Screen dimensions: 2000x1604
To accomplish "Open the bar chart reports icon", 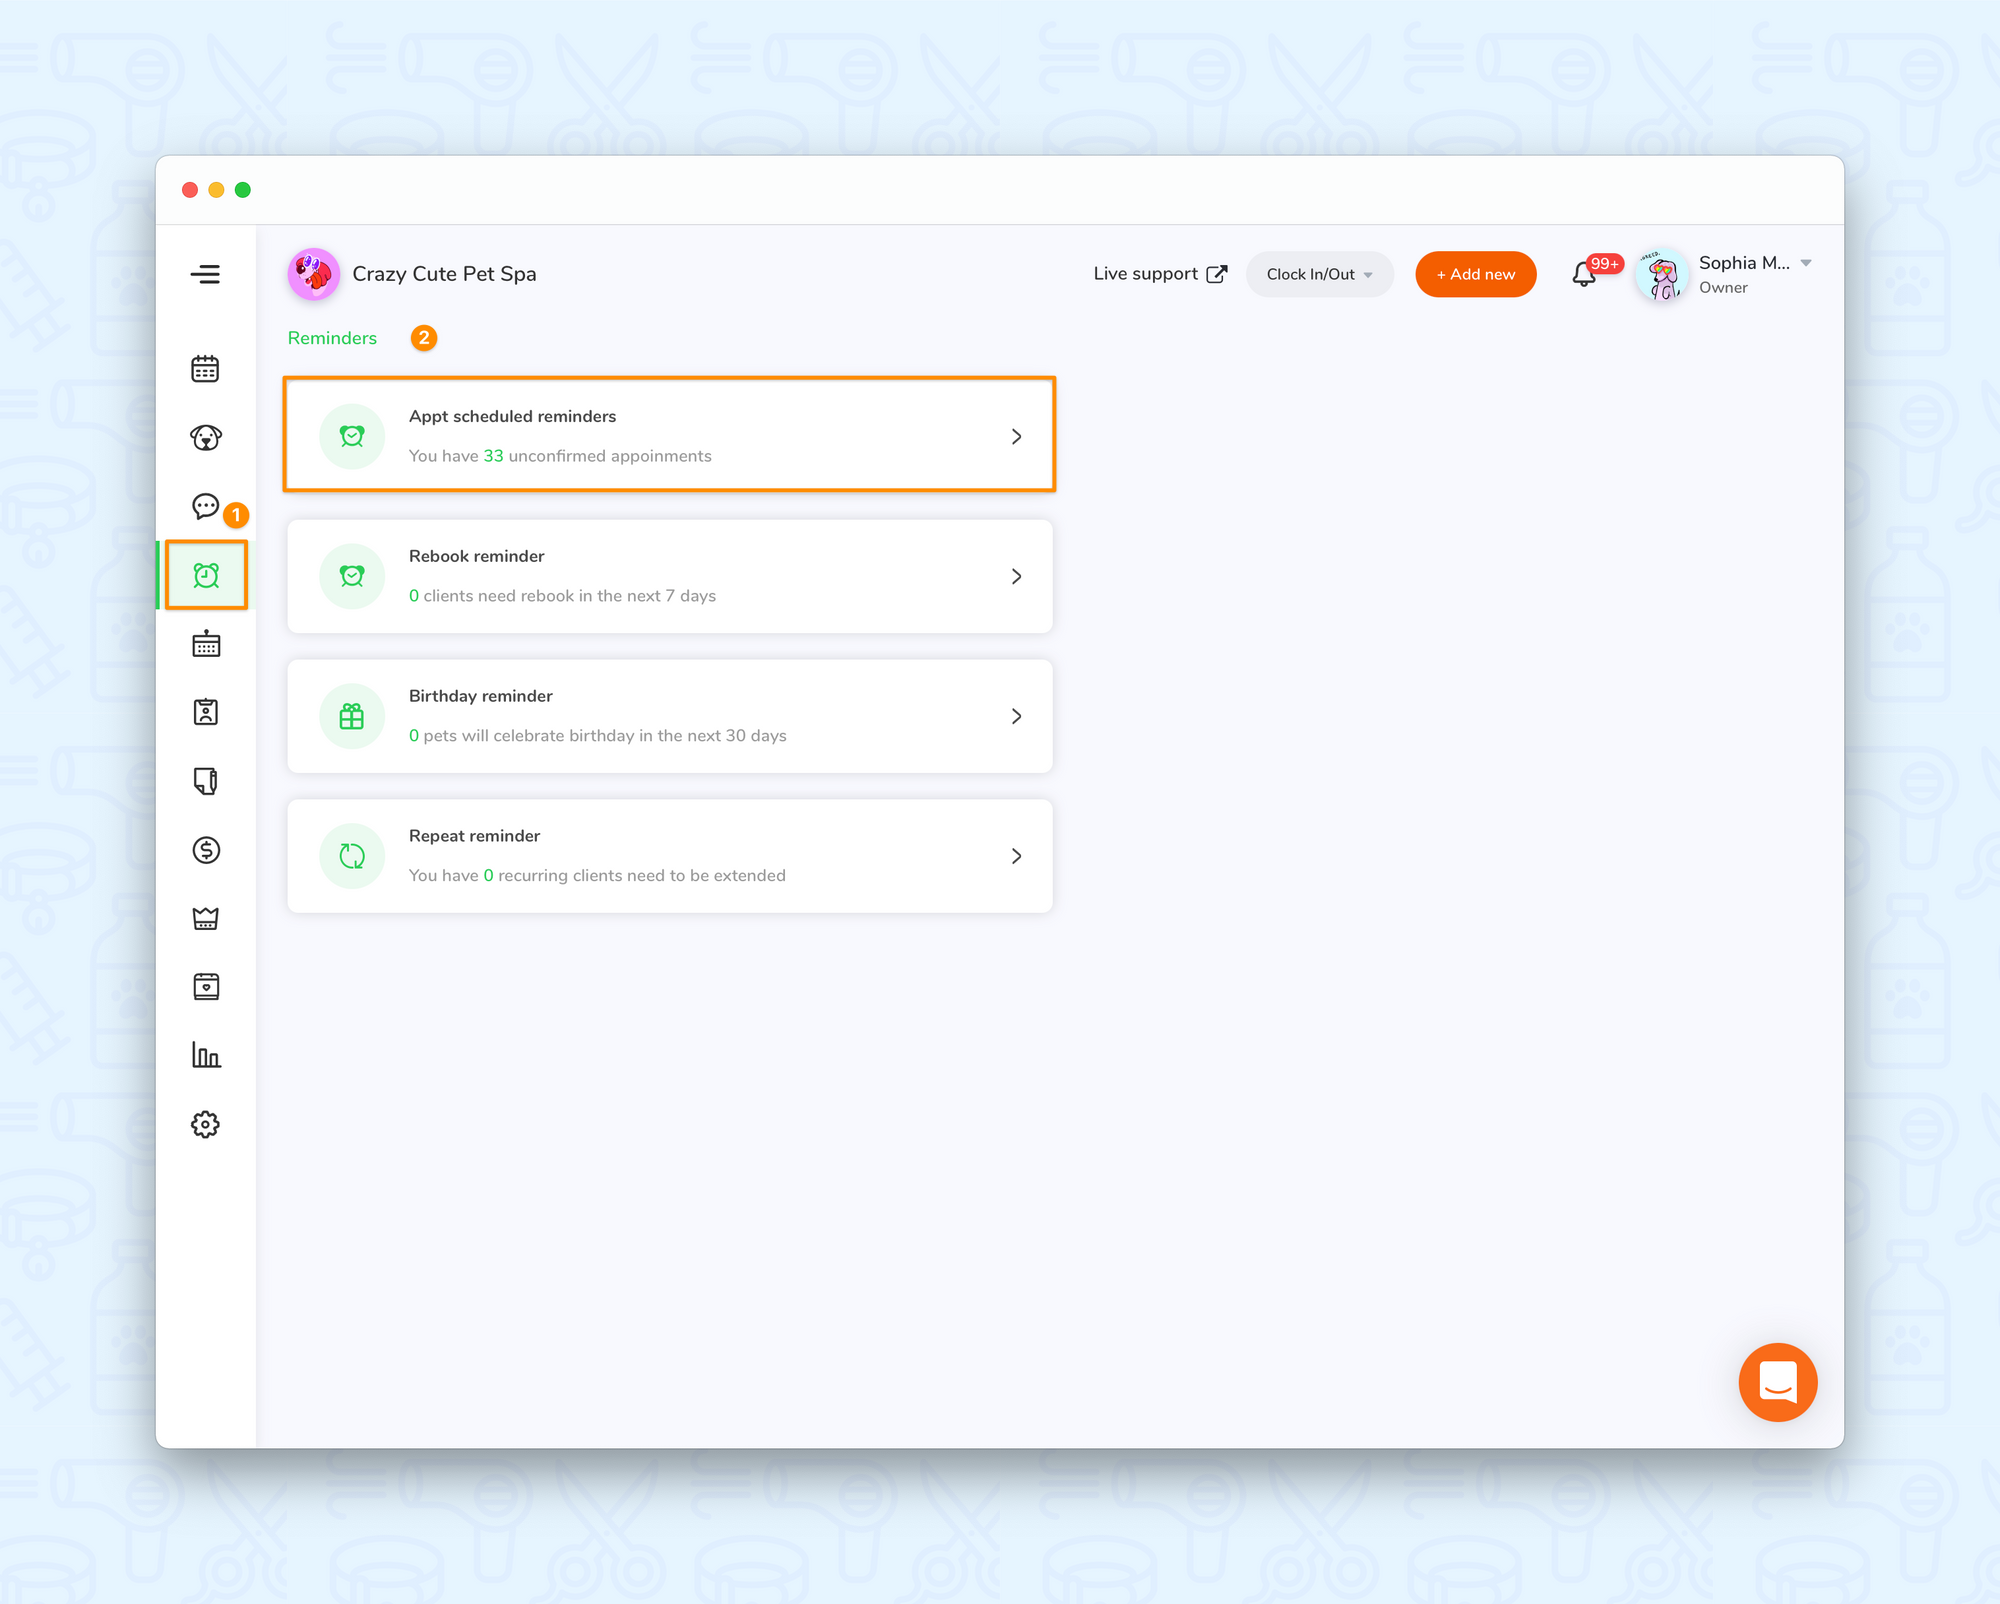I will point(206,1055).
